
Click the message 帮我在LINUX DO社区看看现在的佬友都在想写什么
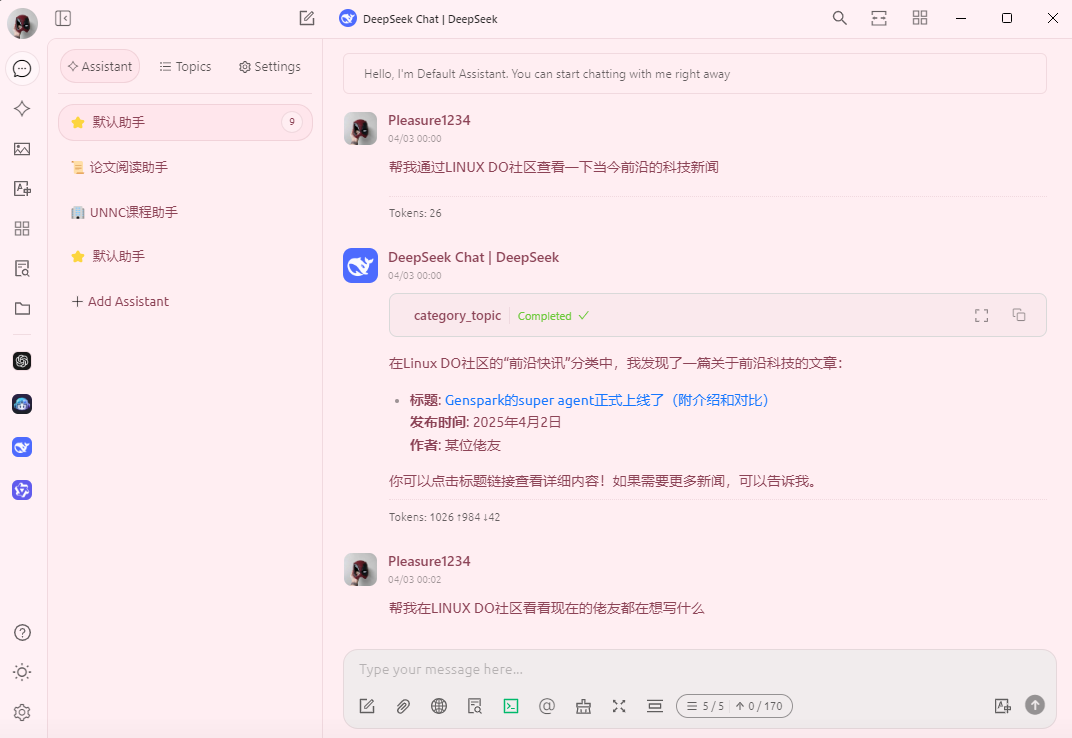point(546,608)
